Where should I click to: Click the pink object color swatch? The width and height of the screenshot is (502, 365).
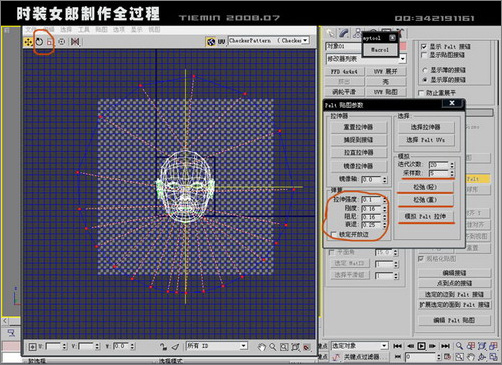point(403,46)
